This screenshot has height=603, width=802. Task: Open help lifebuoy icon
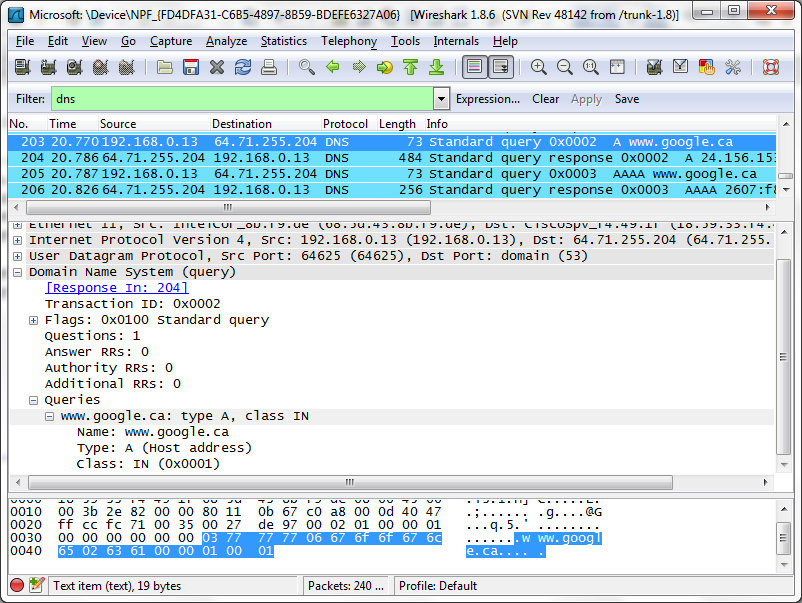(x=771, y=67)
